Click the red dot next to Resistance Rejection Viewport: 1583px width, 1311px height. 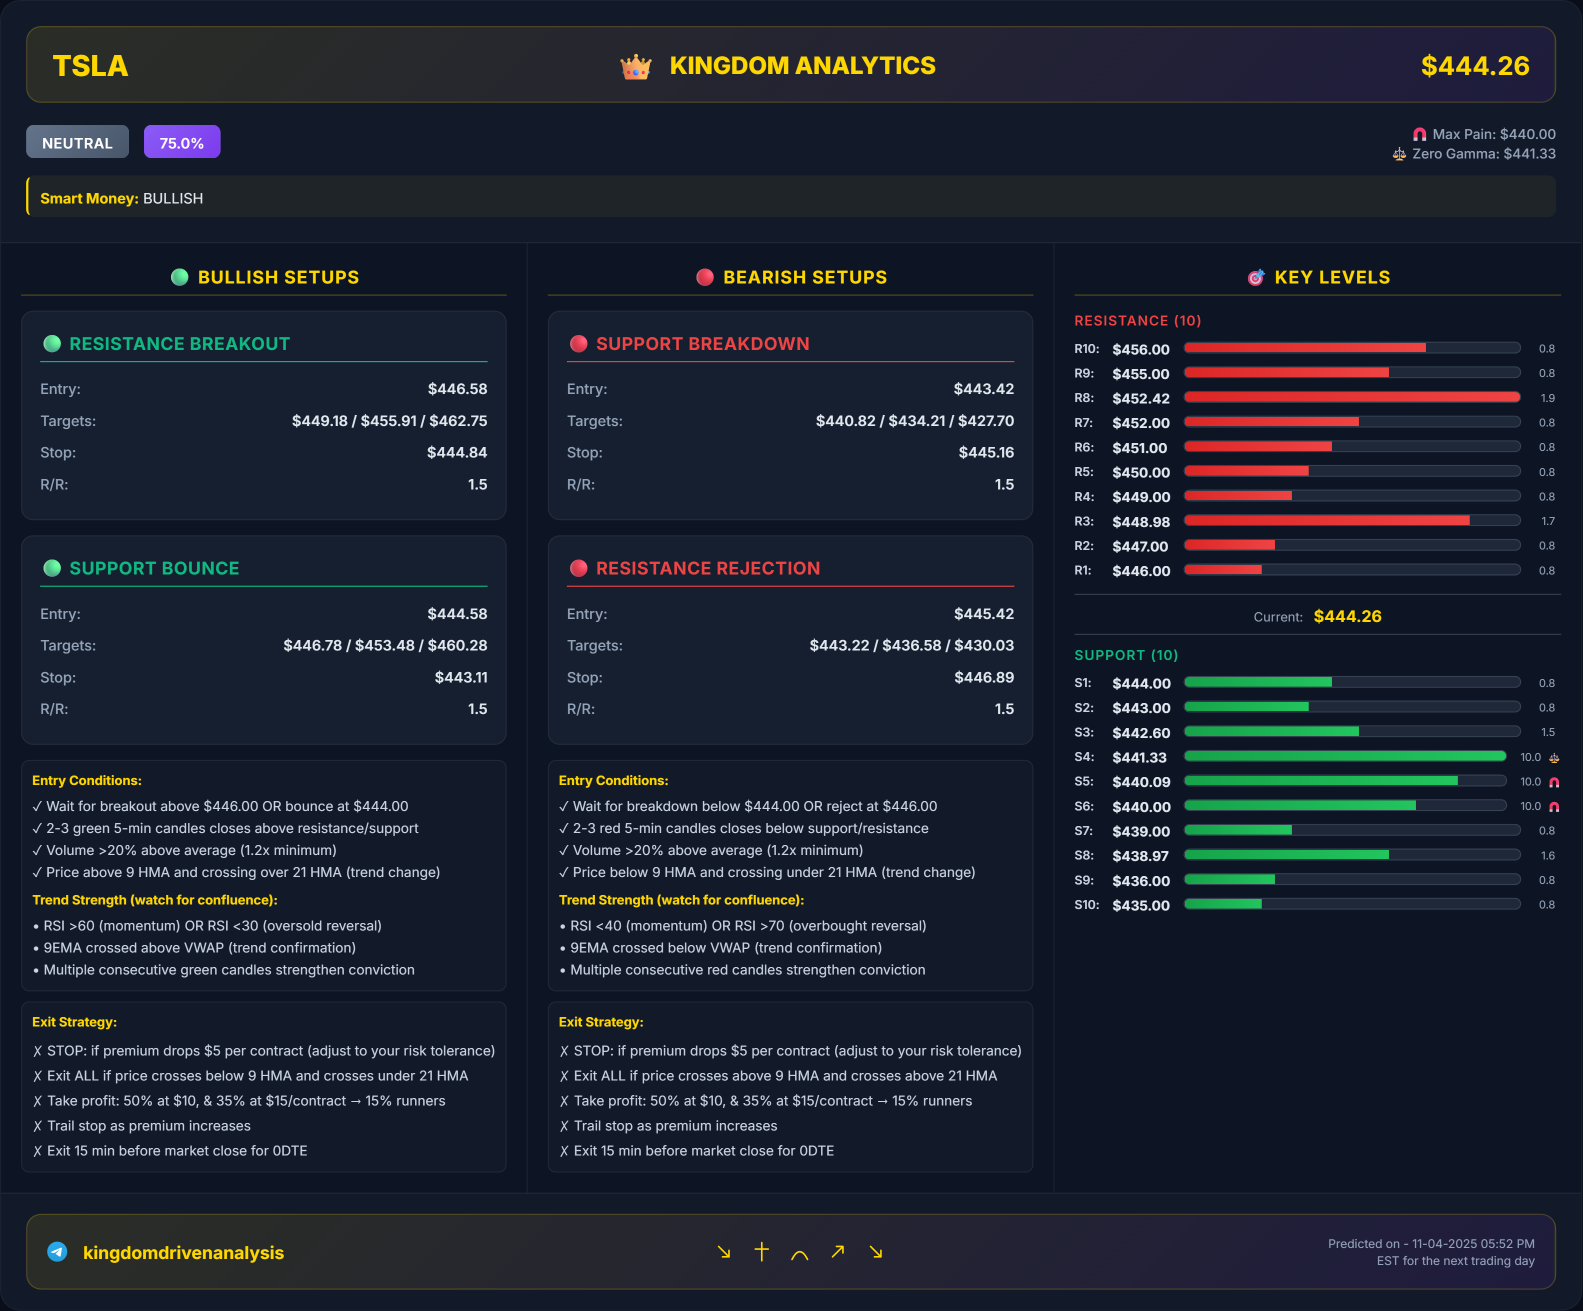pyautogui.click(x=578, y=568)
